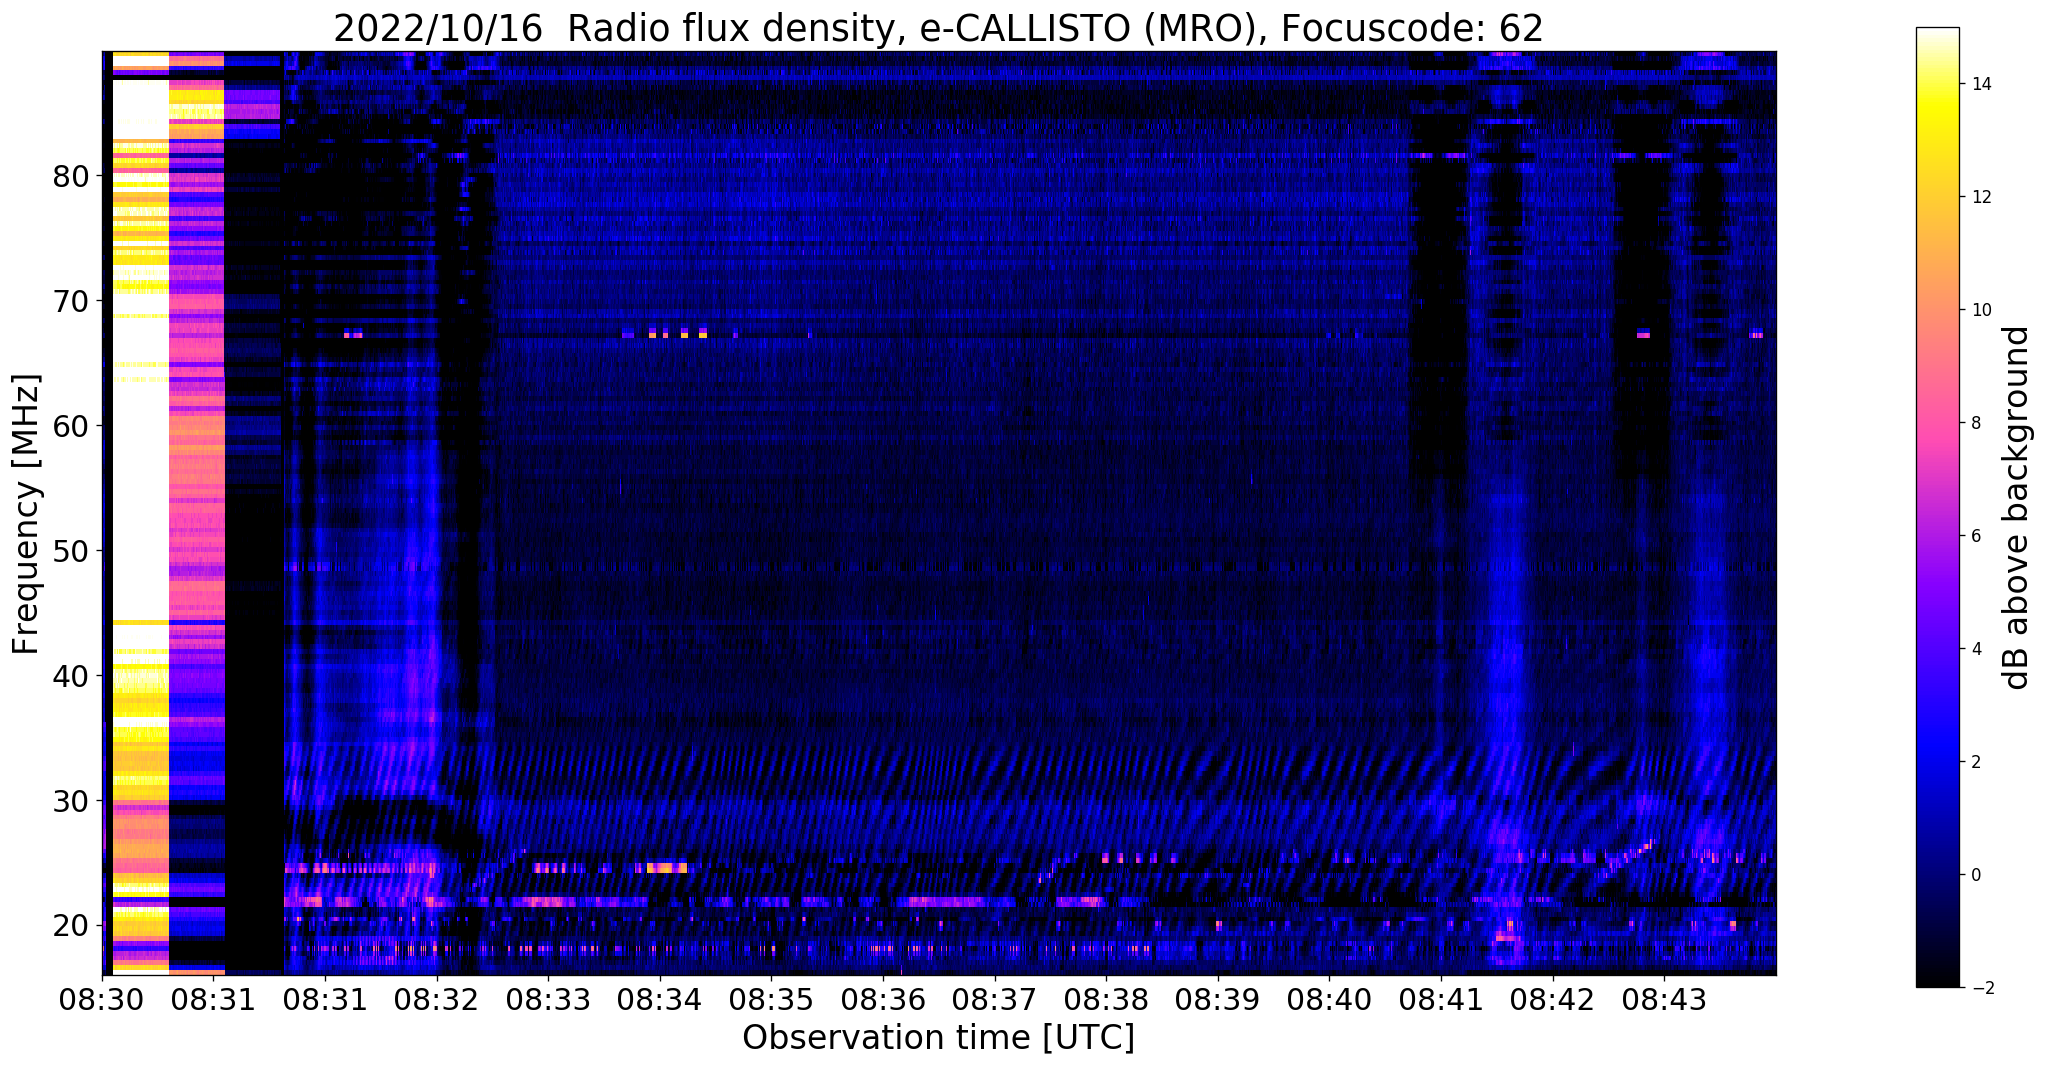Click the colorbar tick labeled 8
2047x1067 pixels.
click(1975, 423)
